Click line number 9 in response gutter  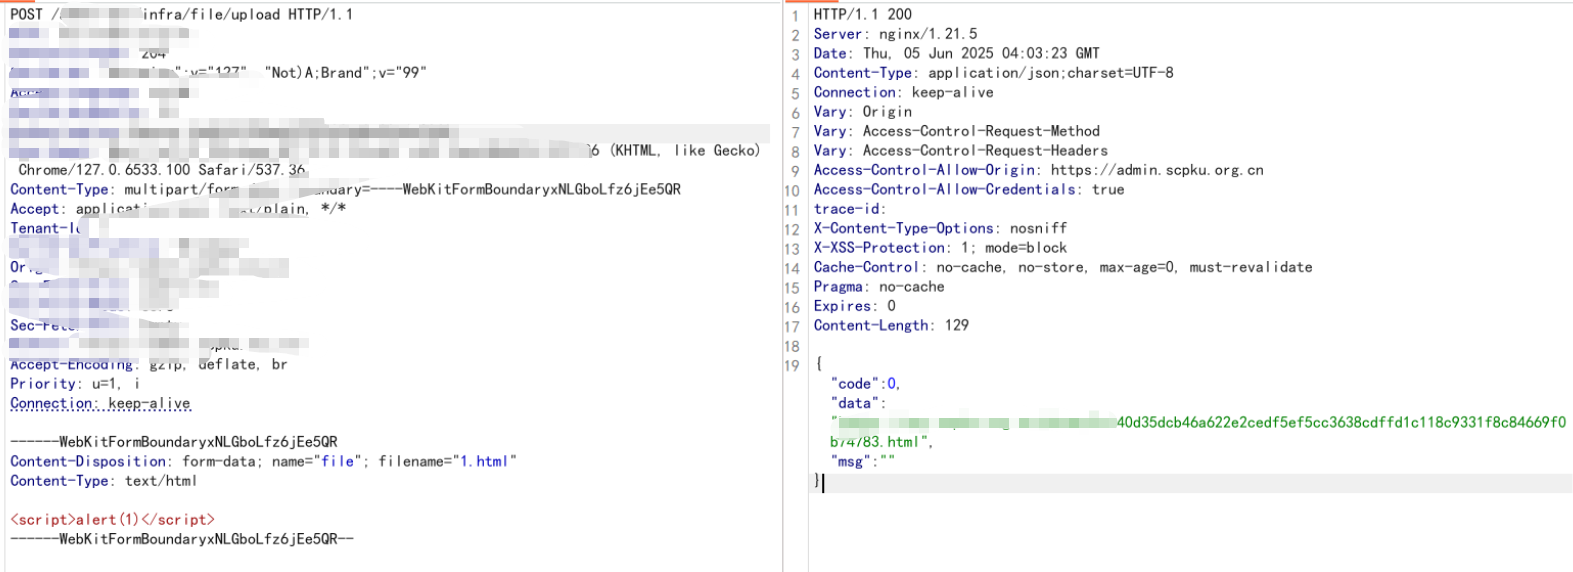pyautogui.click(x=796, y=170)
